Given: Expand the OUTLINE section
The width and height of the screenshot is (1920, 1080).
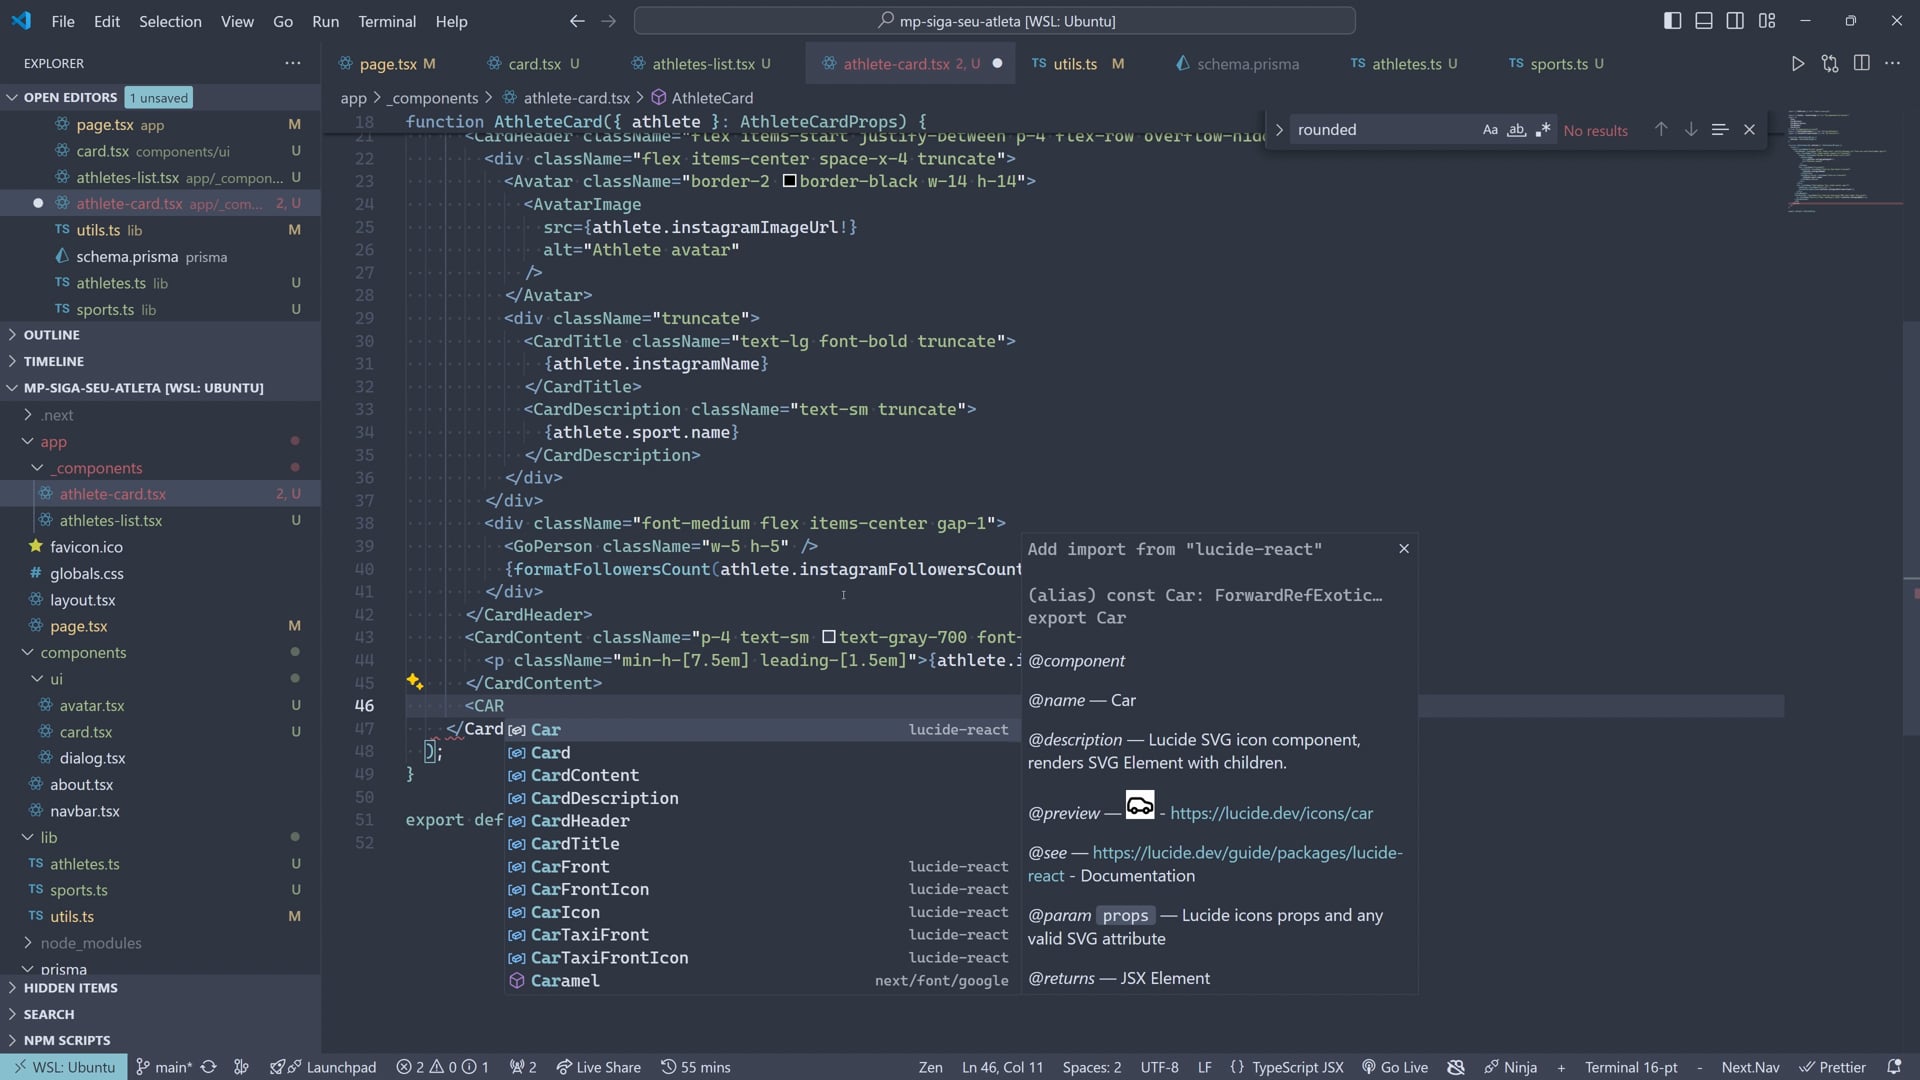Looking at the screenshot, I should [52, 335].
